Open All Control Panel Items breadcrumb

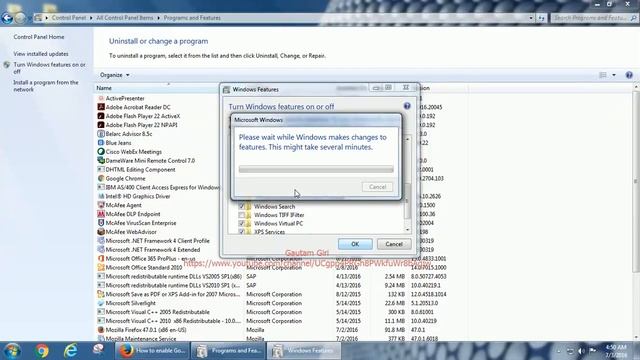124,18
